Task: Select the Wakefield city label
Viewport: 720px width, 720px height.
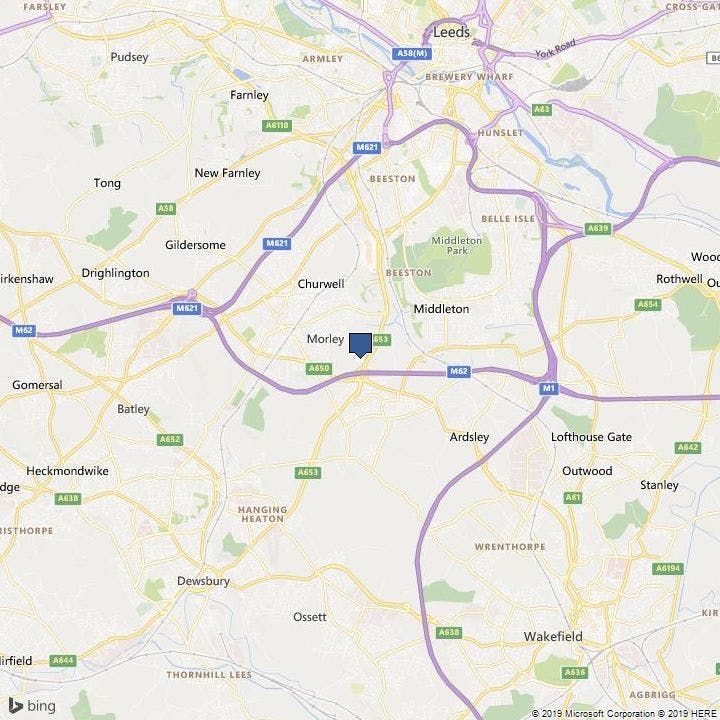Action: (553, 636)
